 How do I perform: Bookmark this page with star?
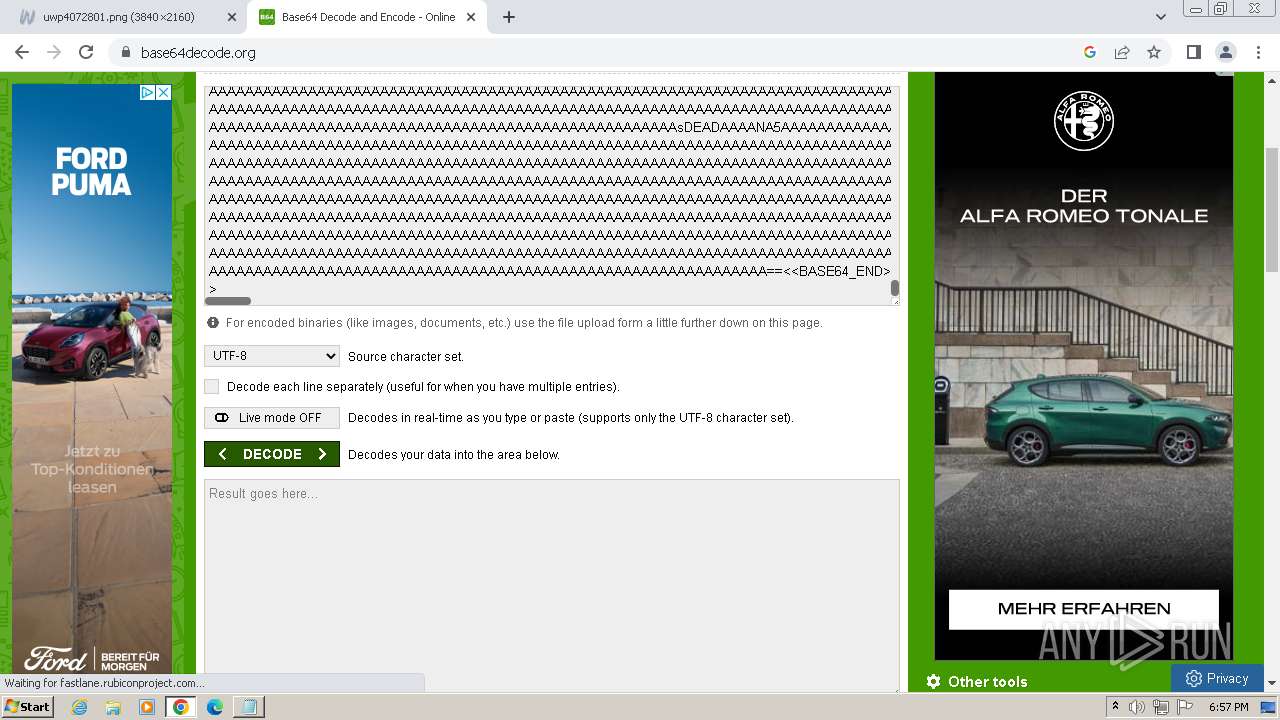(1154, 52)
